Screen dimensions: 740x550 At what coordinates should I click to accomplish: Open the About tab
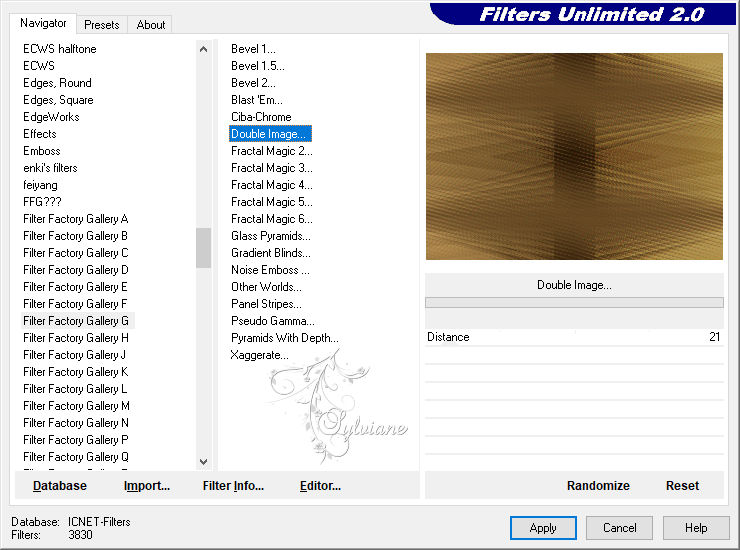[151, 25]
